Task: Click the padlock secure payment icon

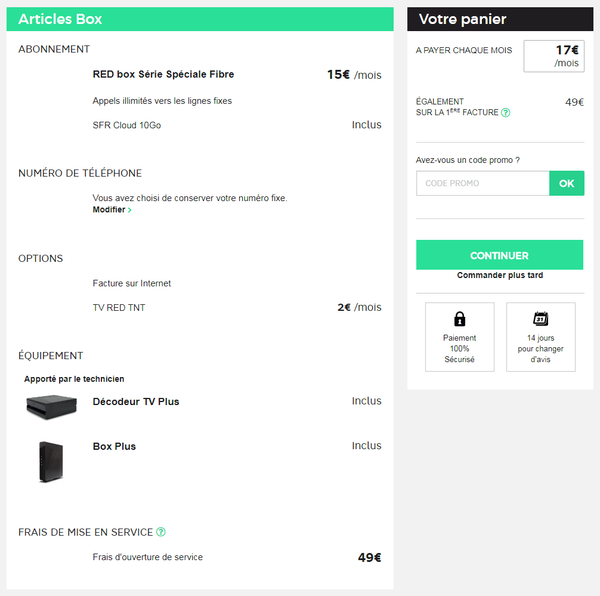Action: (460, 319)
